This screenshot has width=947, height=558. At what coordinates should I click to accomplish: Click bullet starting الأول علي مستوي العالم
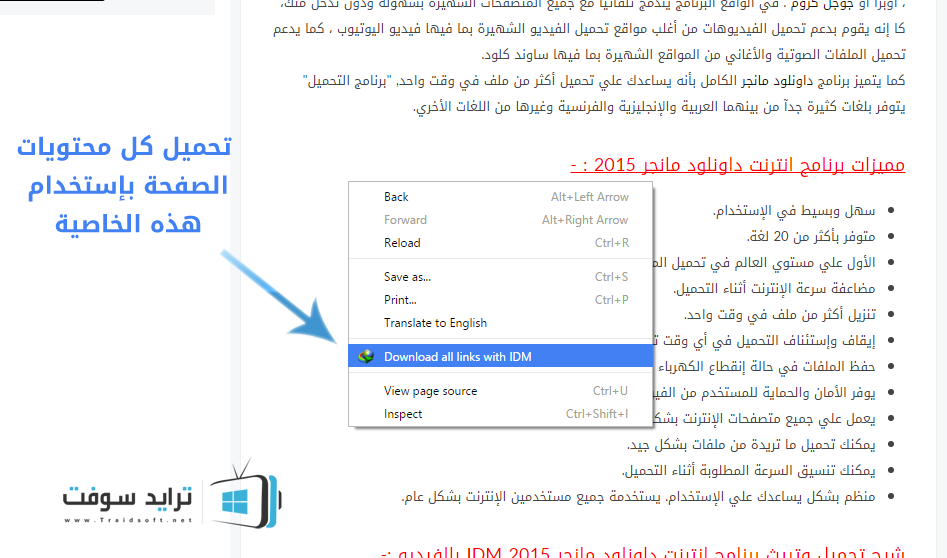[764, 262]
